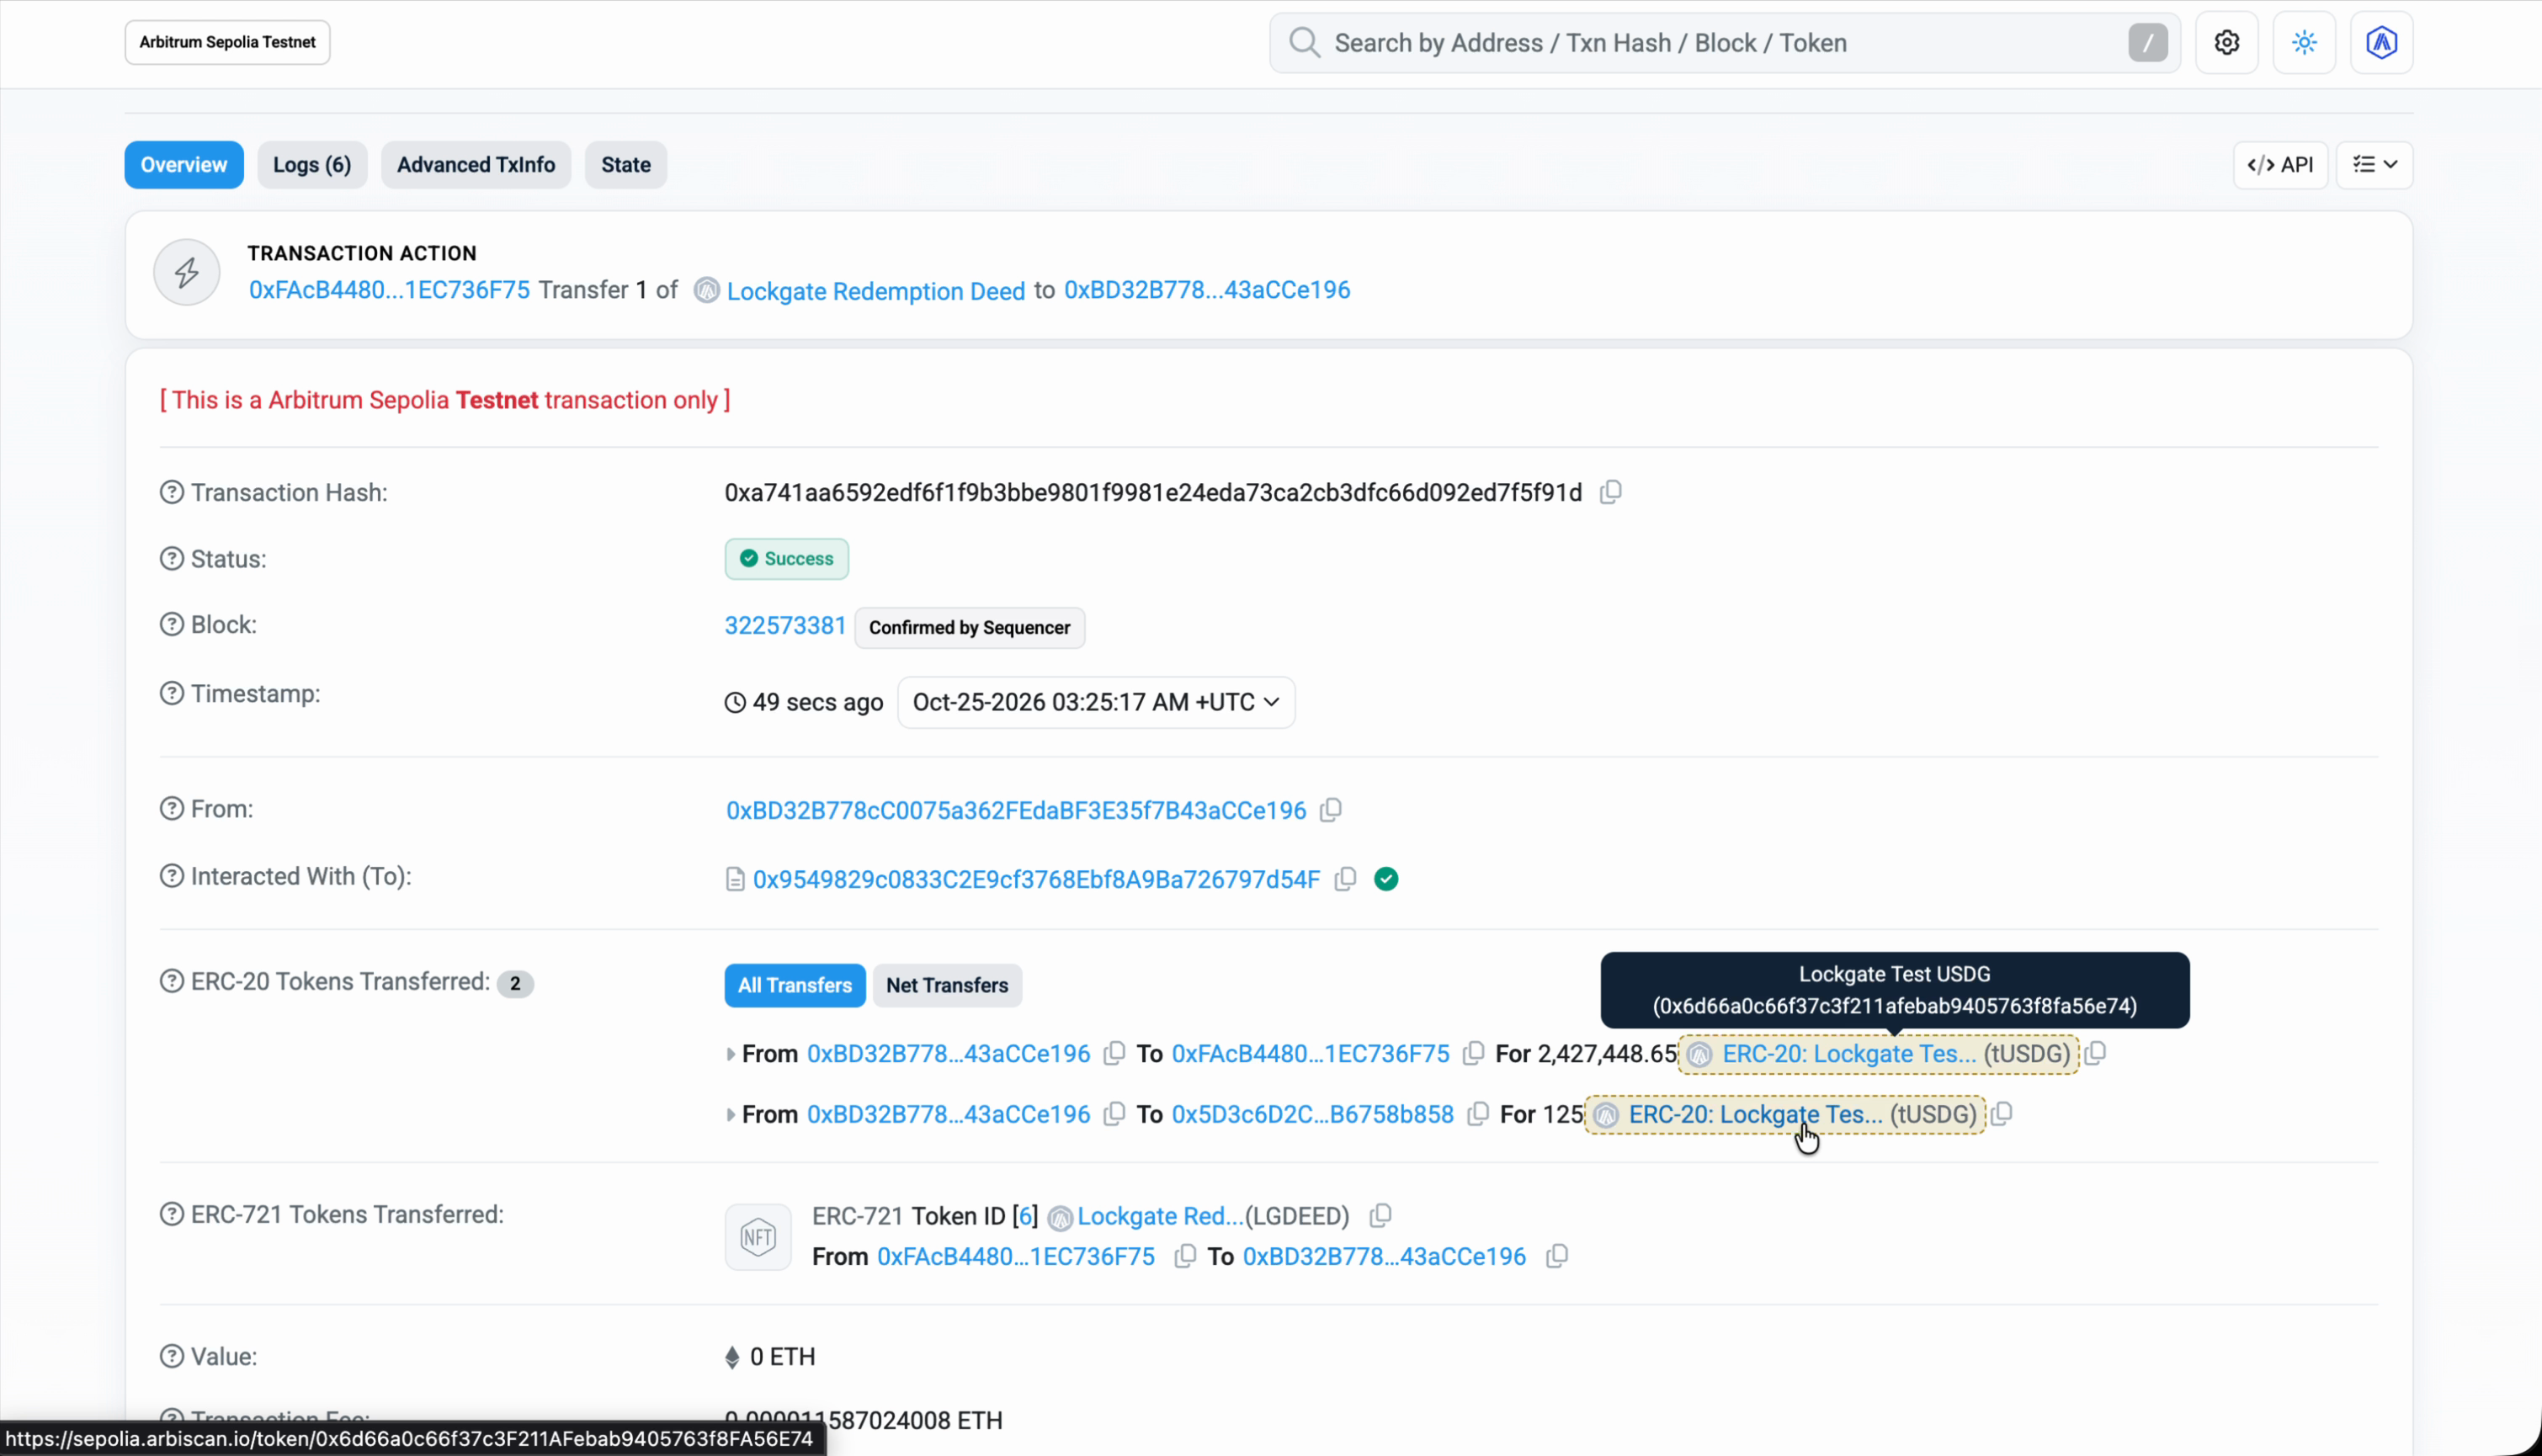Click the API button
This screenshot has height=1456, width=2542.
tap(2280, 165)
